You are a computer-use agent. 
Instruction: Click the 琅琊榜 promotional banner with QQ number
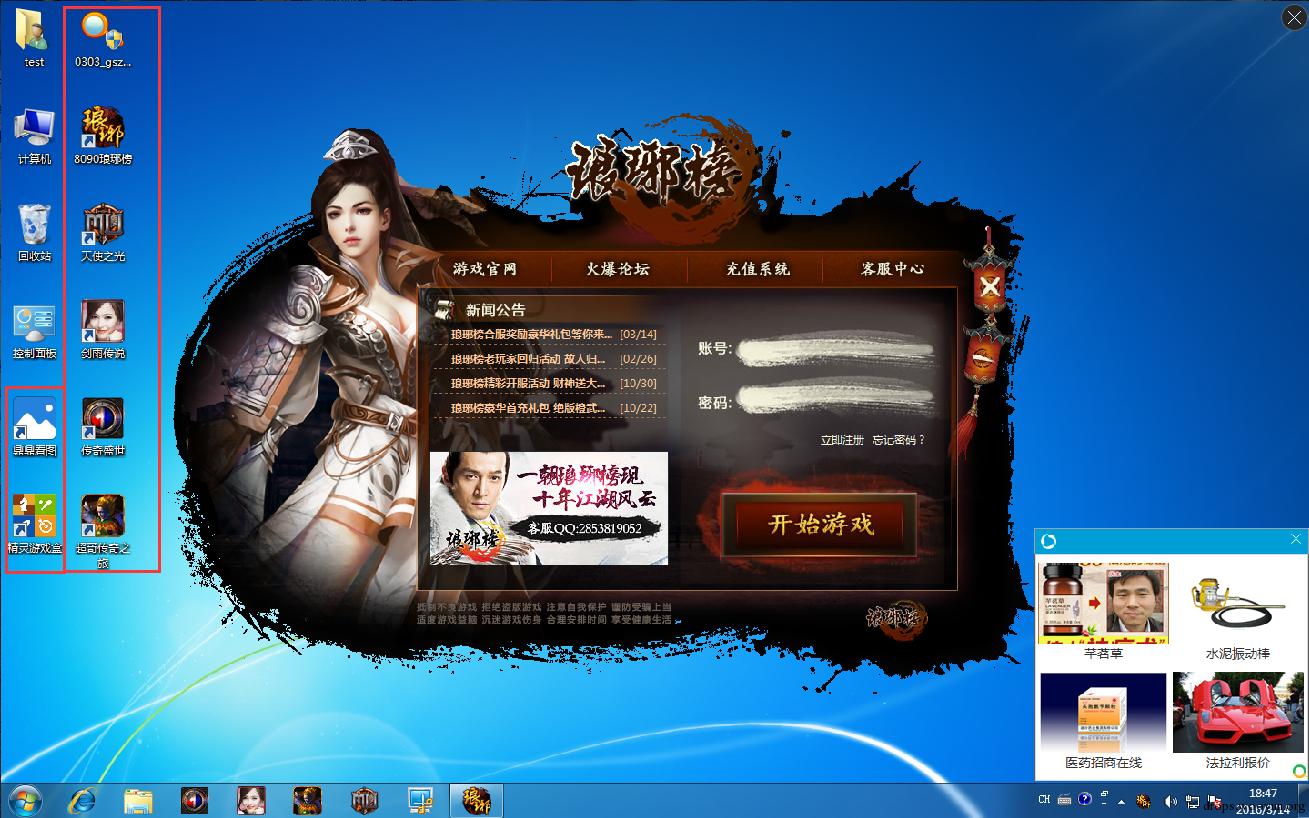tap(549, 508)
